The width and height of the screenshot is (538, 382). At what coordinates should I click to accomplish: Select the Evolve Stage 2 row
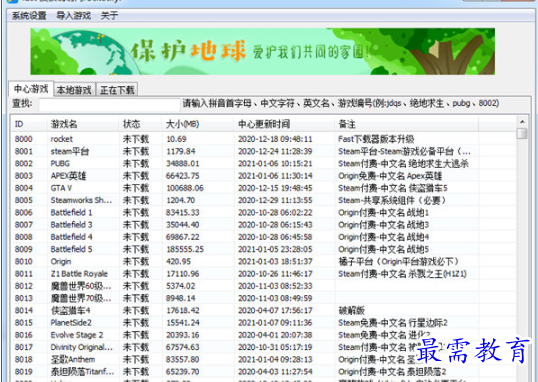pos(264,335)
